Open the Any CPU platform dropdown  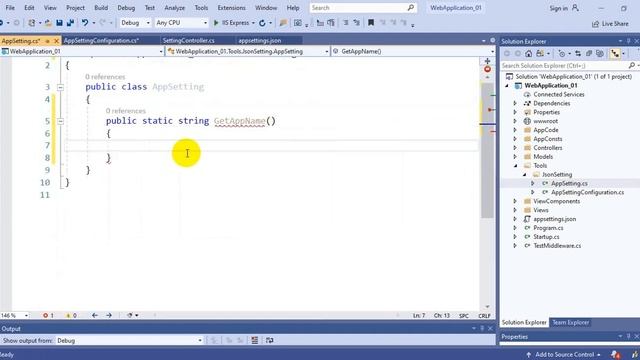[x=181, y=23]
